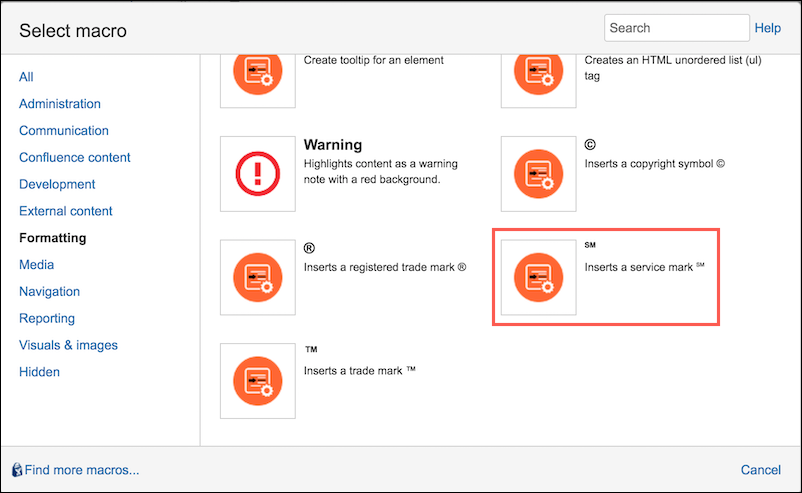Select the tooltip macro icon
Image resolution: width=802 pixels, height=493 pixels.
click(258, 80)
